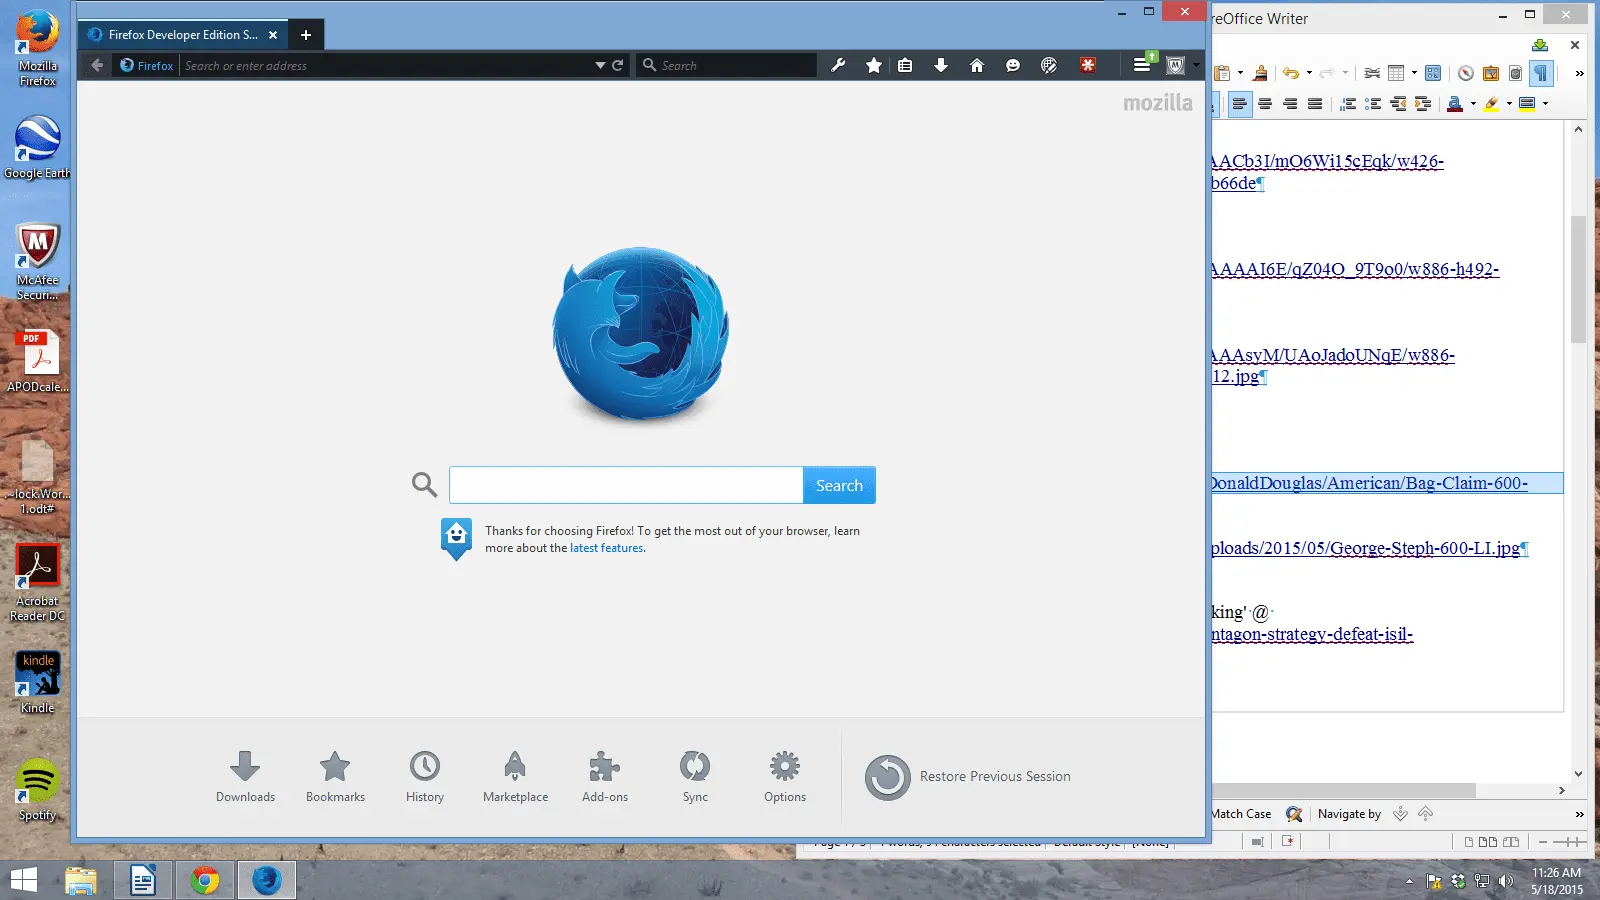
Task: Open Firefox Developer Tools wrench icon
Action: [x=838, y=65]
